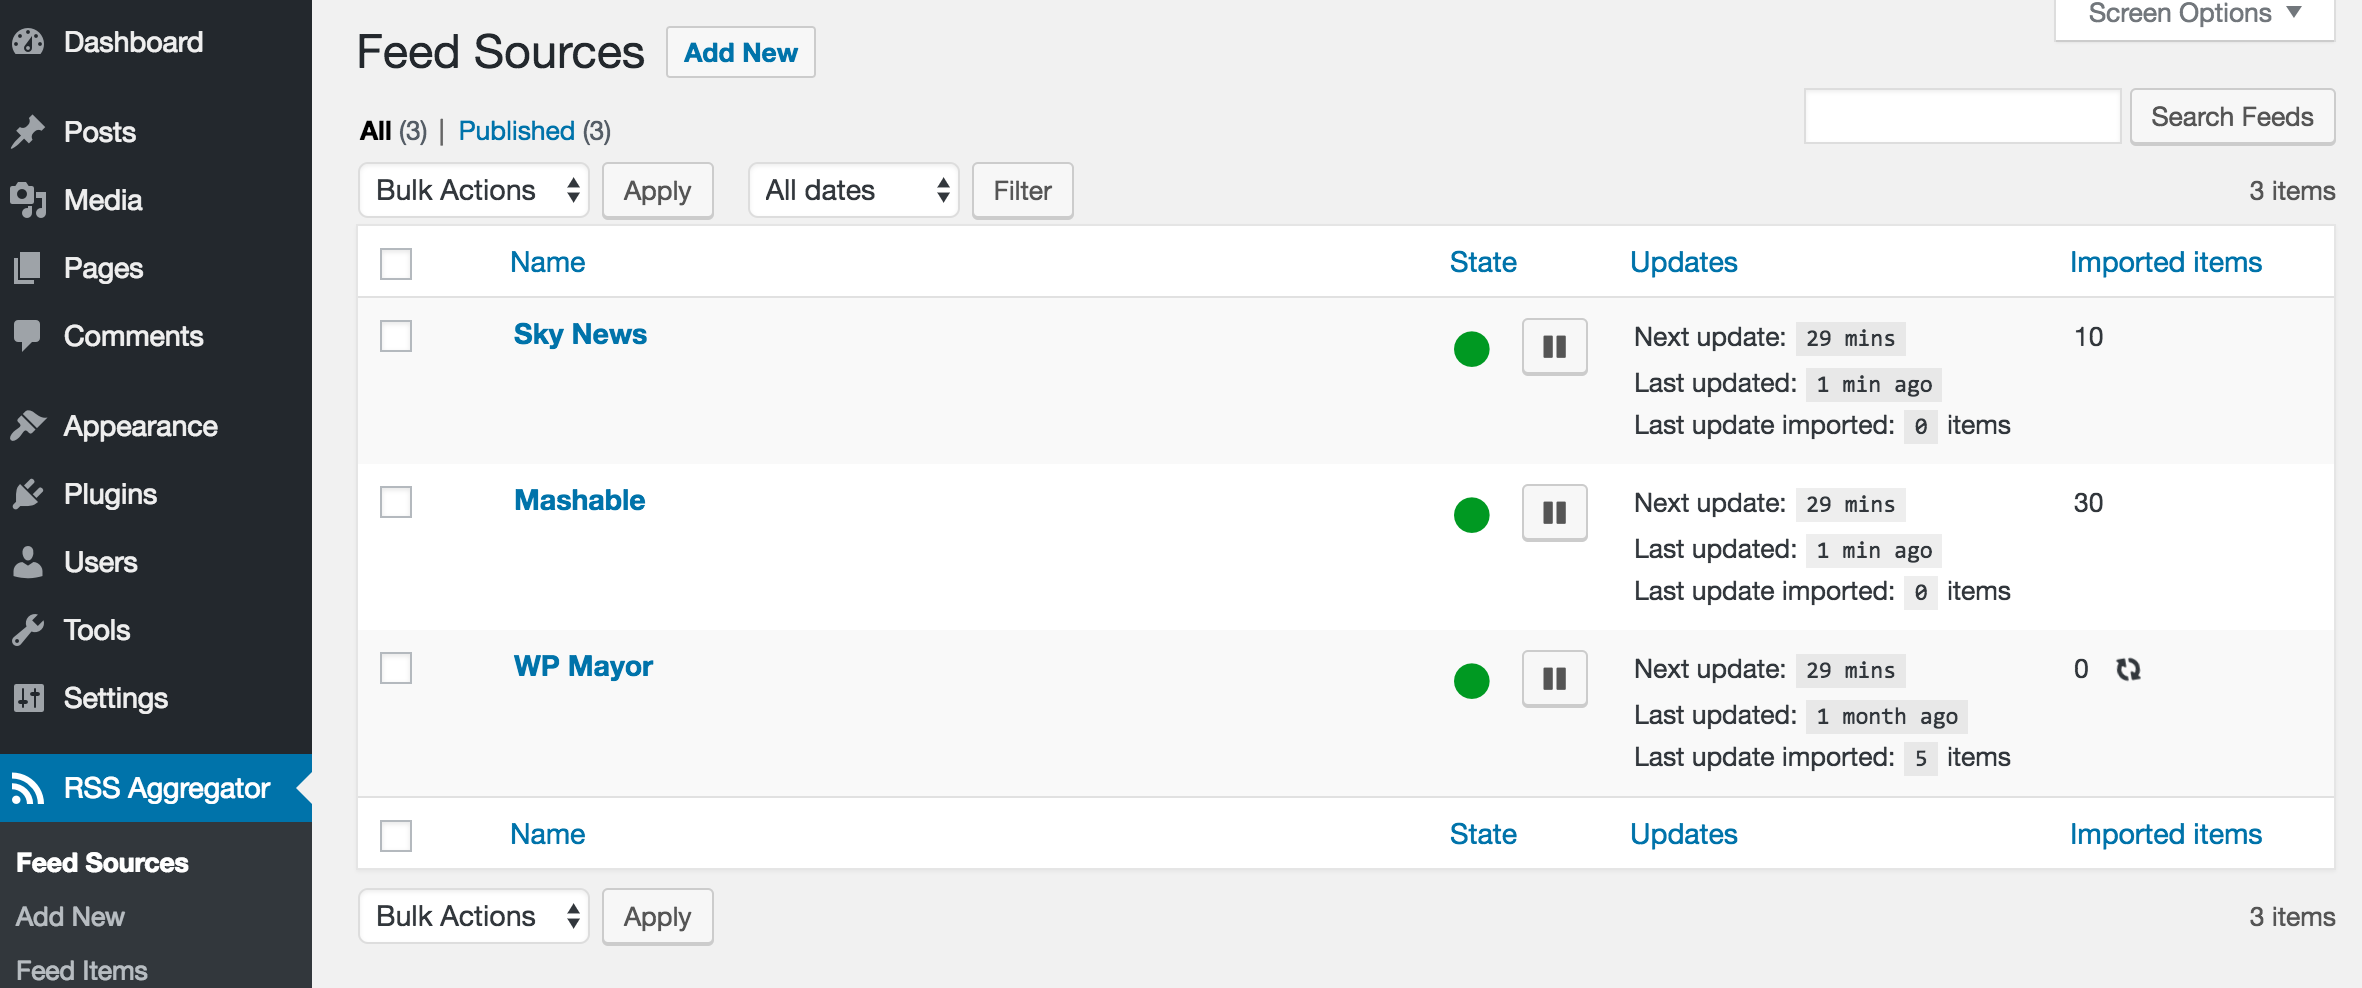This screenshot has height=988, width=2362.
Task: Click the green state indicator for WP Mayor
Action: (1471, 681)
